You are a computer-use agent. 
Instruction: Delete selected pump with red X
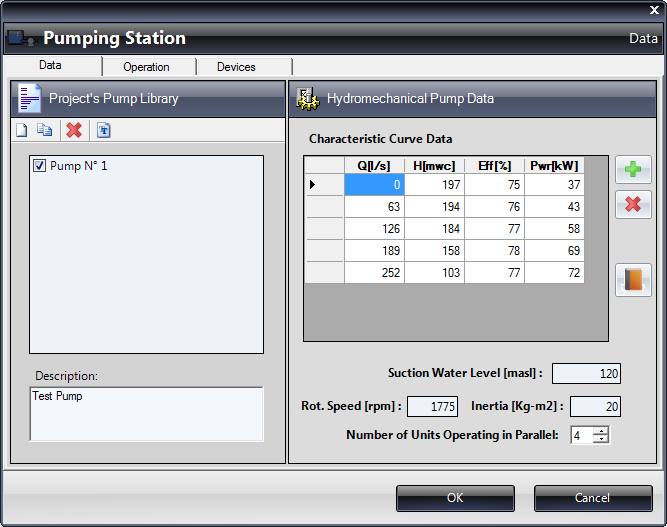[73, 130]
